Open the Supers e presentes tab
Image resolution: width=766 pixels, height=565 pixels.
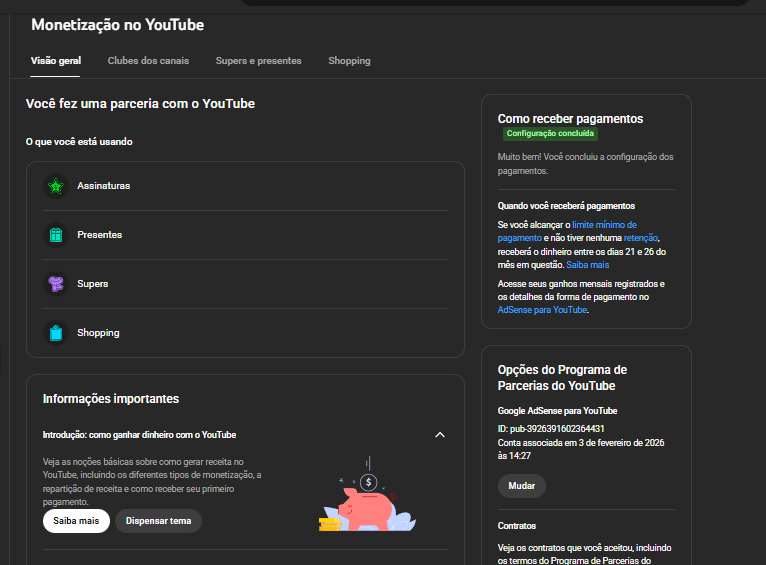coord(258,61)
